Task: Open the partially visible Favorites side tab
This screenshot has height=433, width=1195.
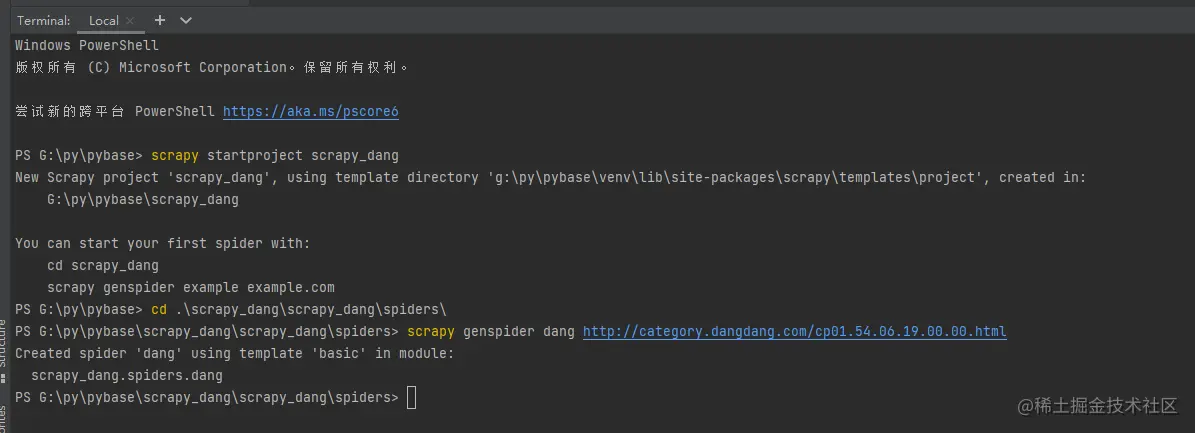Action: coord(4,420)
